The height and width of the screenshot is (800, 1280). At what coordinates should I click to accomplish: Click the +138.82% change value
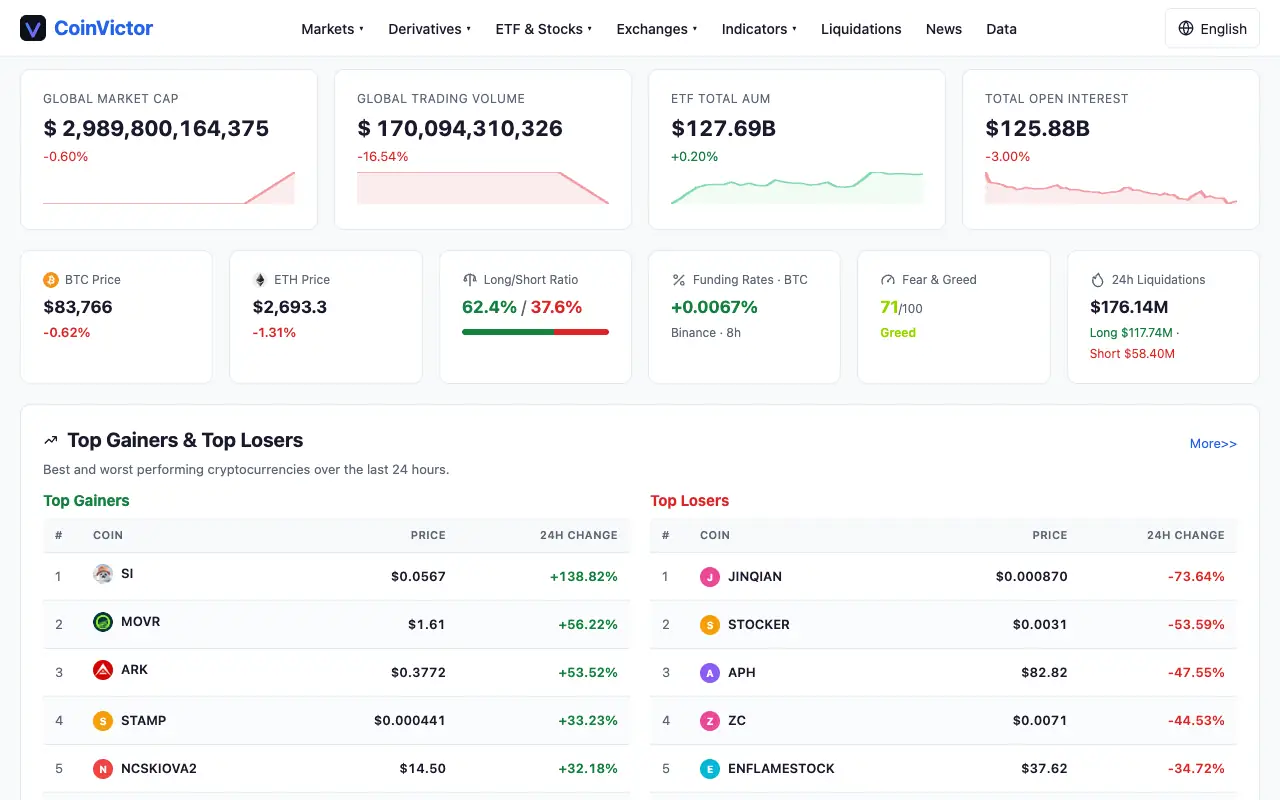pyautogui.click(x=584, y=577)
